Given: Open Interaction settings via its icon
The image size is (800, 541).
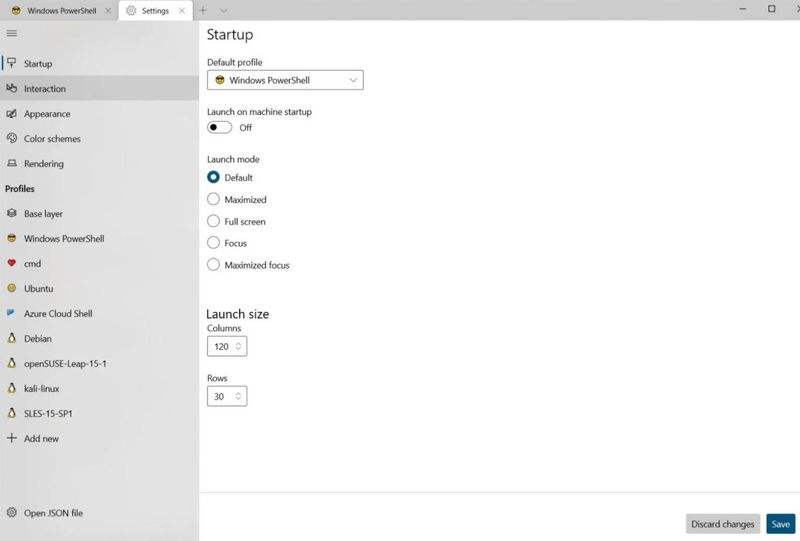Looking at the screenshot, I should pyautogui.click(x=12, y=88).
